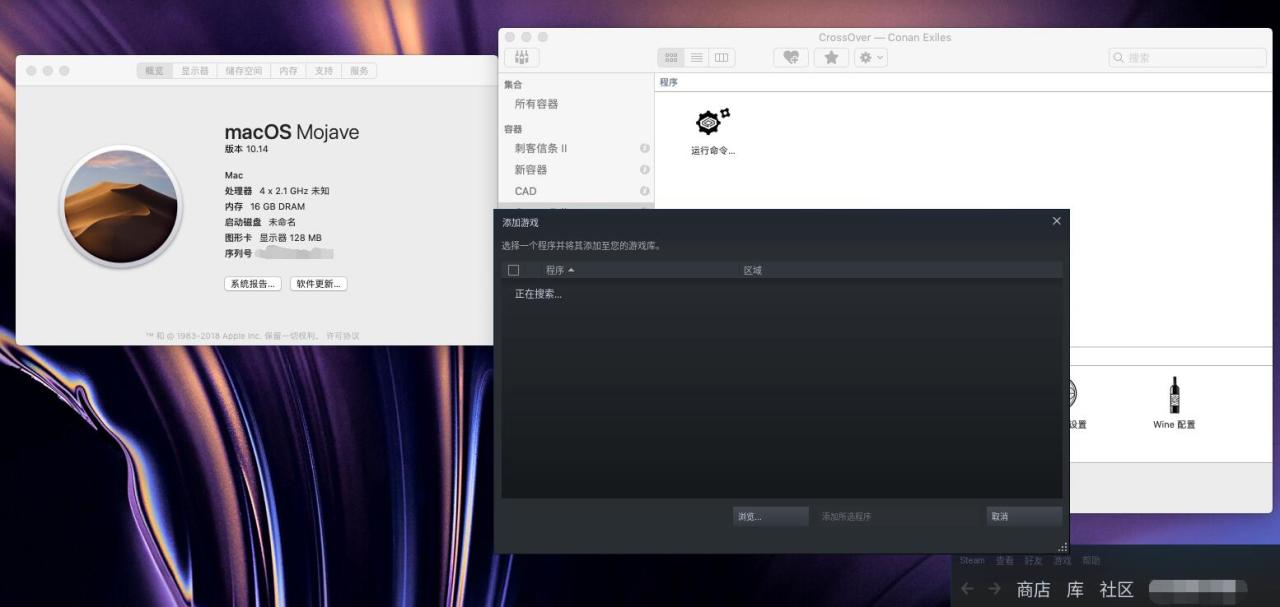Go to the Steam 商店 tab

[1033, 590]
